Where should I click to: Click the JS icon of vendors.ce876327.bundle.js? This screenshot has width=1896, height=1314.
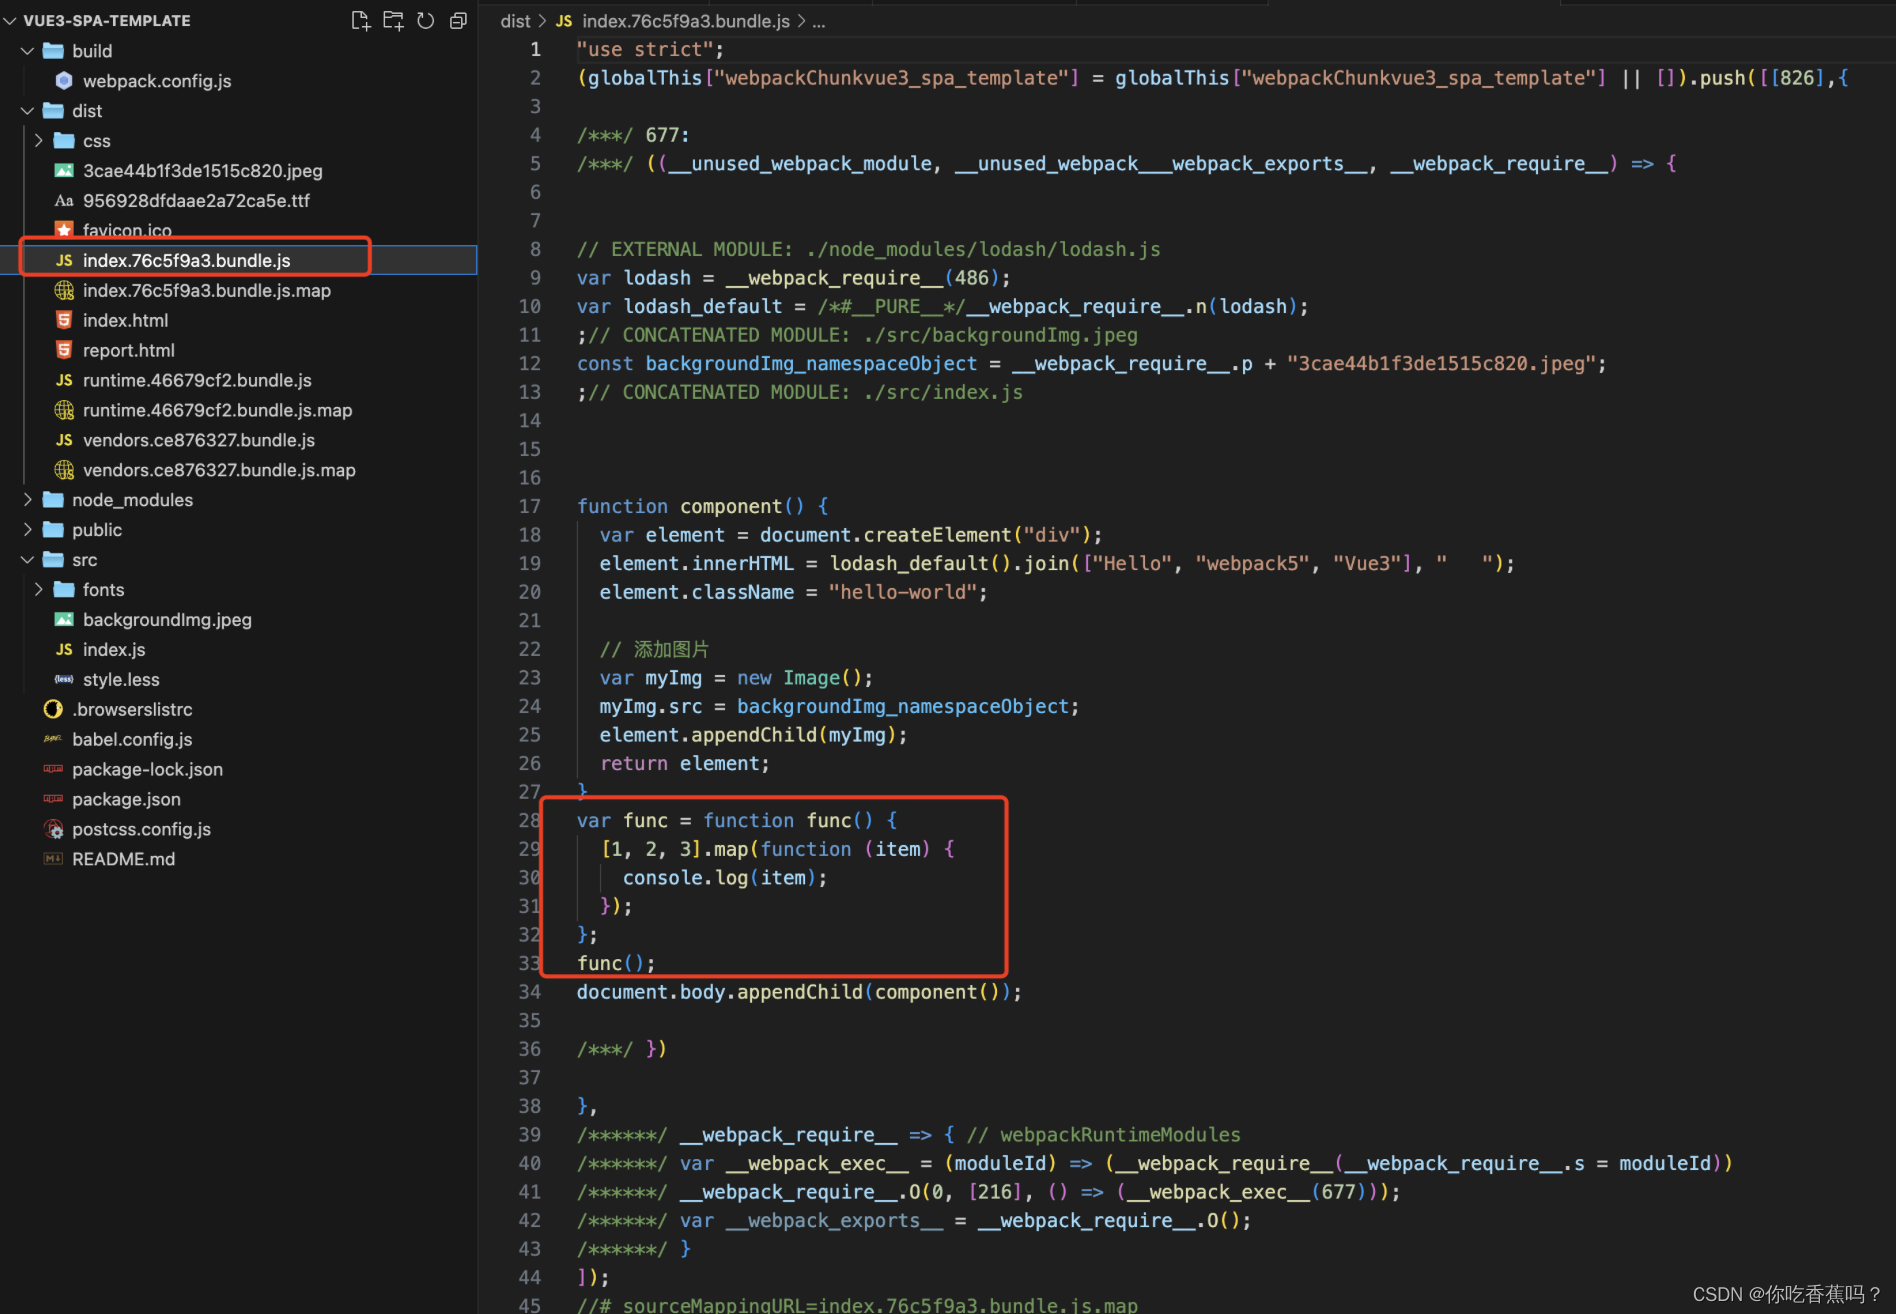pyautogui.click(x=64, y=441)
